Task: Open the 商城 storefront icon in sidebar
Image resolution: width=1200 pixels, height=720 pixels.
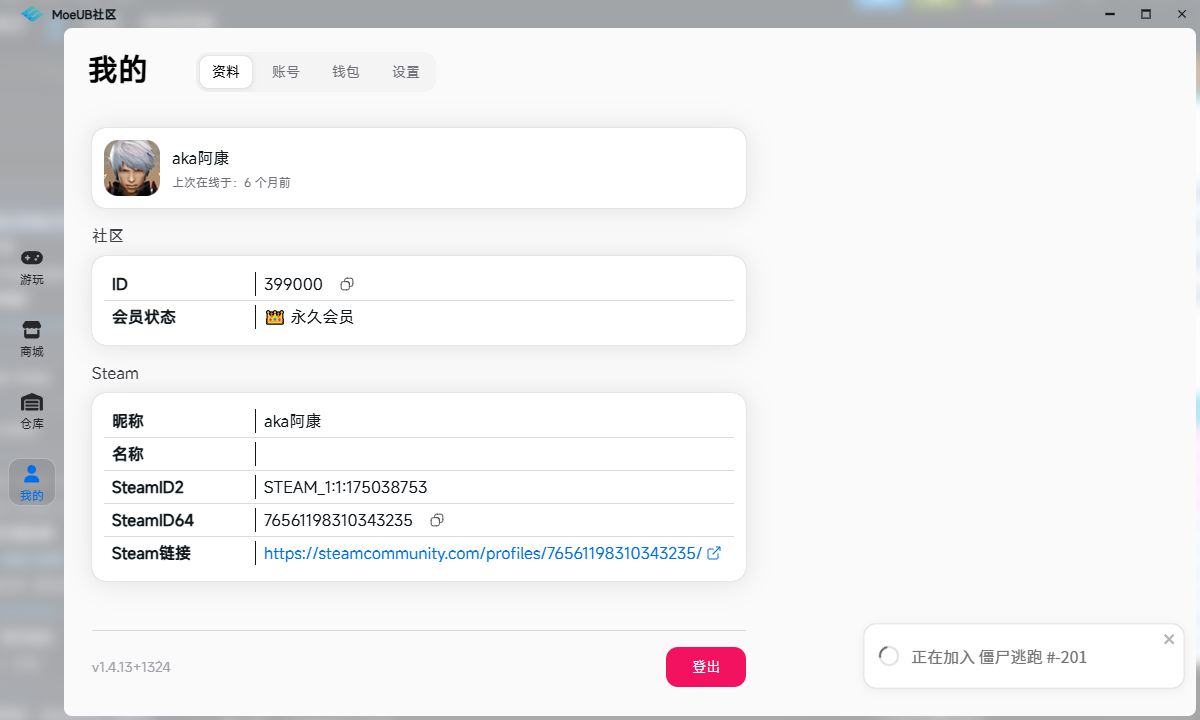Action: 31,338
